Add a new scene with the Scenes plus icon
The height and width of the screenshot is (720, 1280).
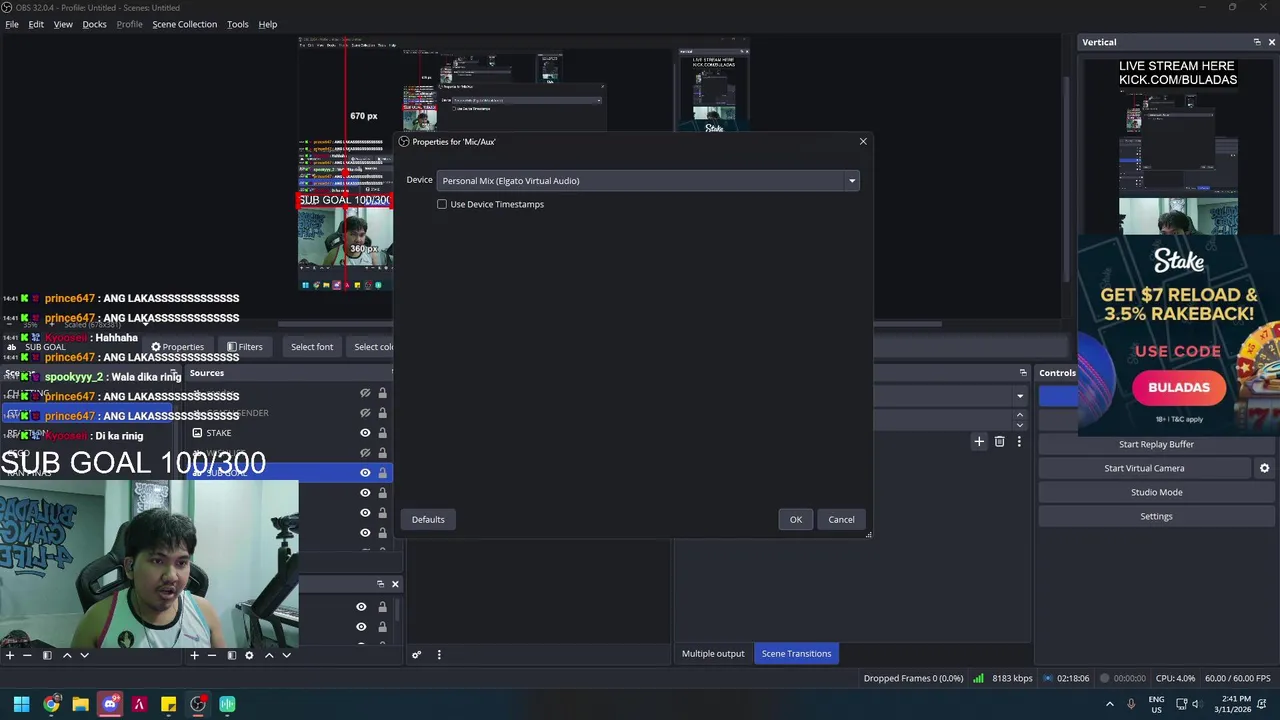point(9,655)
